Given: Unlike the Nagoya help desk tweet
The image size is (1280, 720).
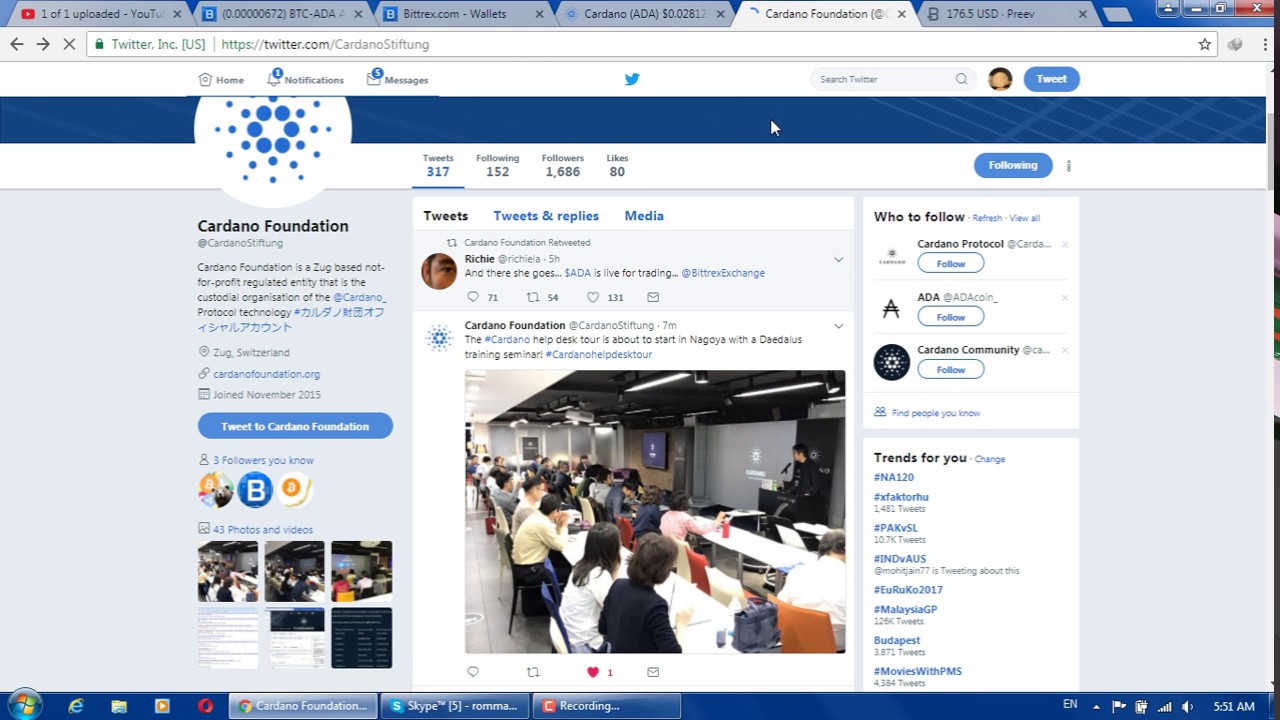Looking at the screenshot, I should pyautogui.click(x=593, y=672).
